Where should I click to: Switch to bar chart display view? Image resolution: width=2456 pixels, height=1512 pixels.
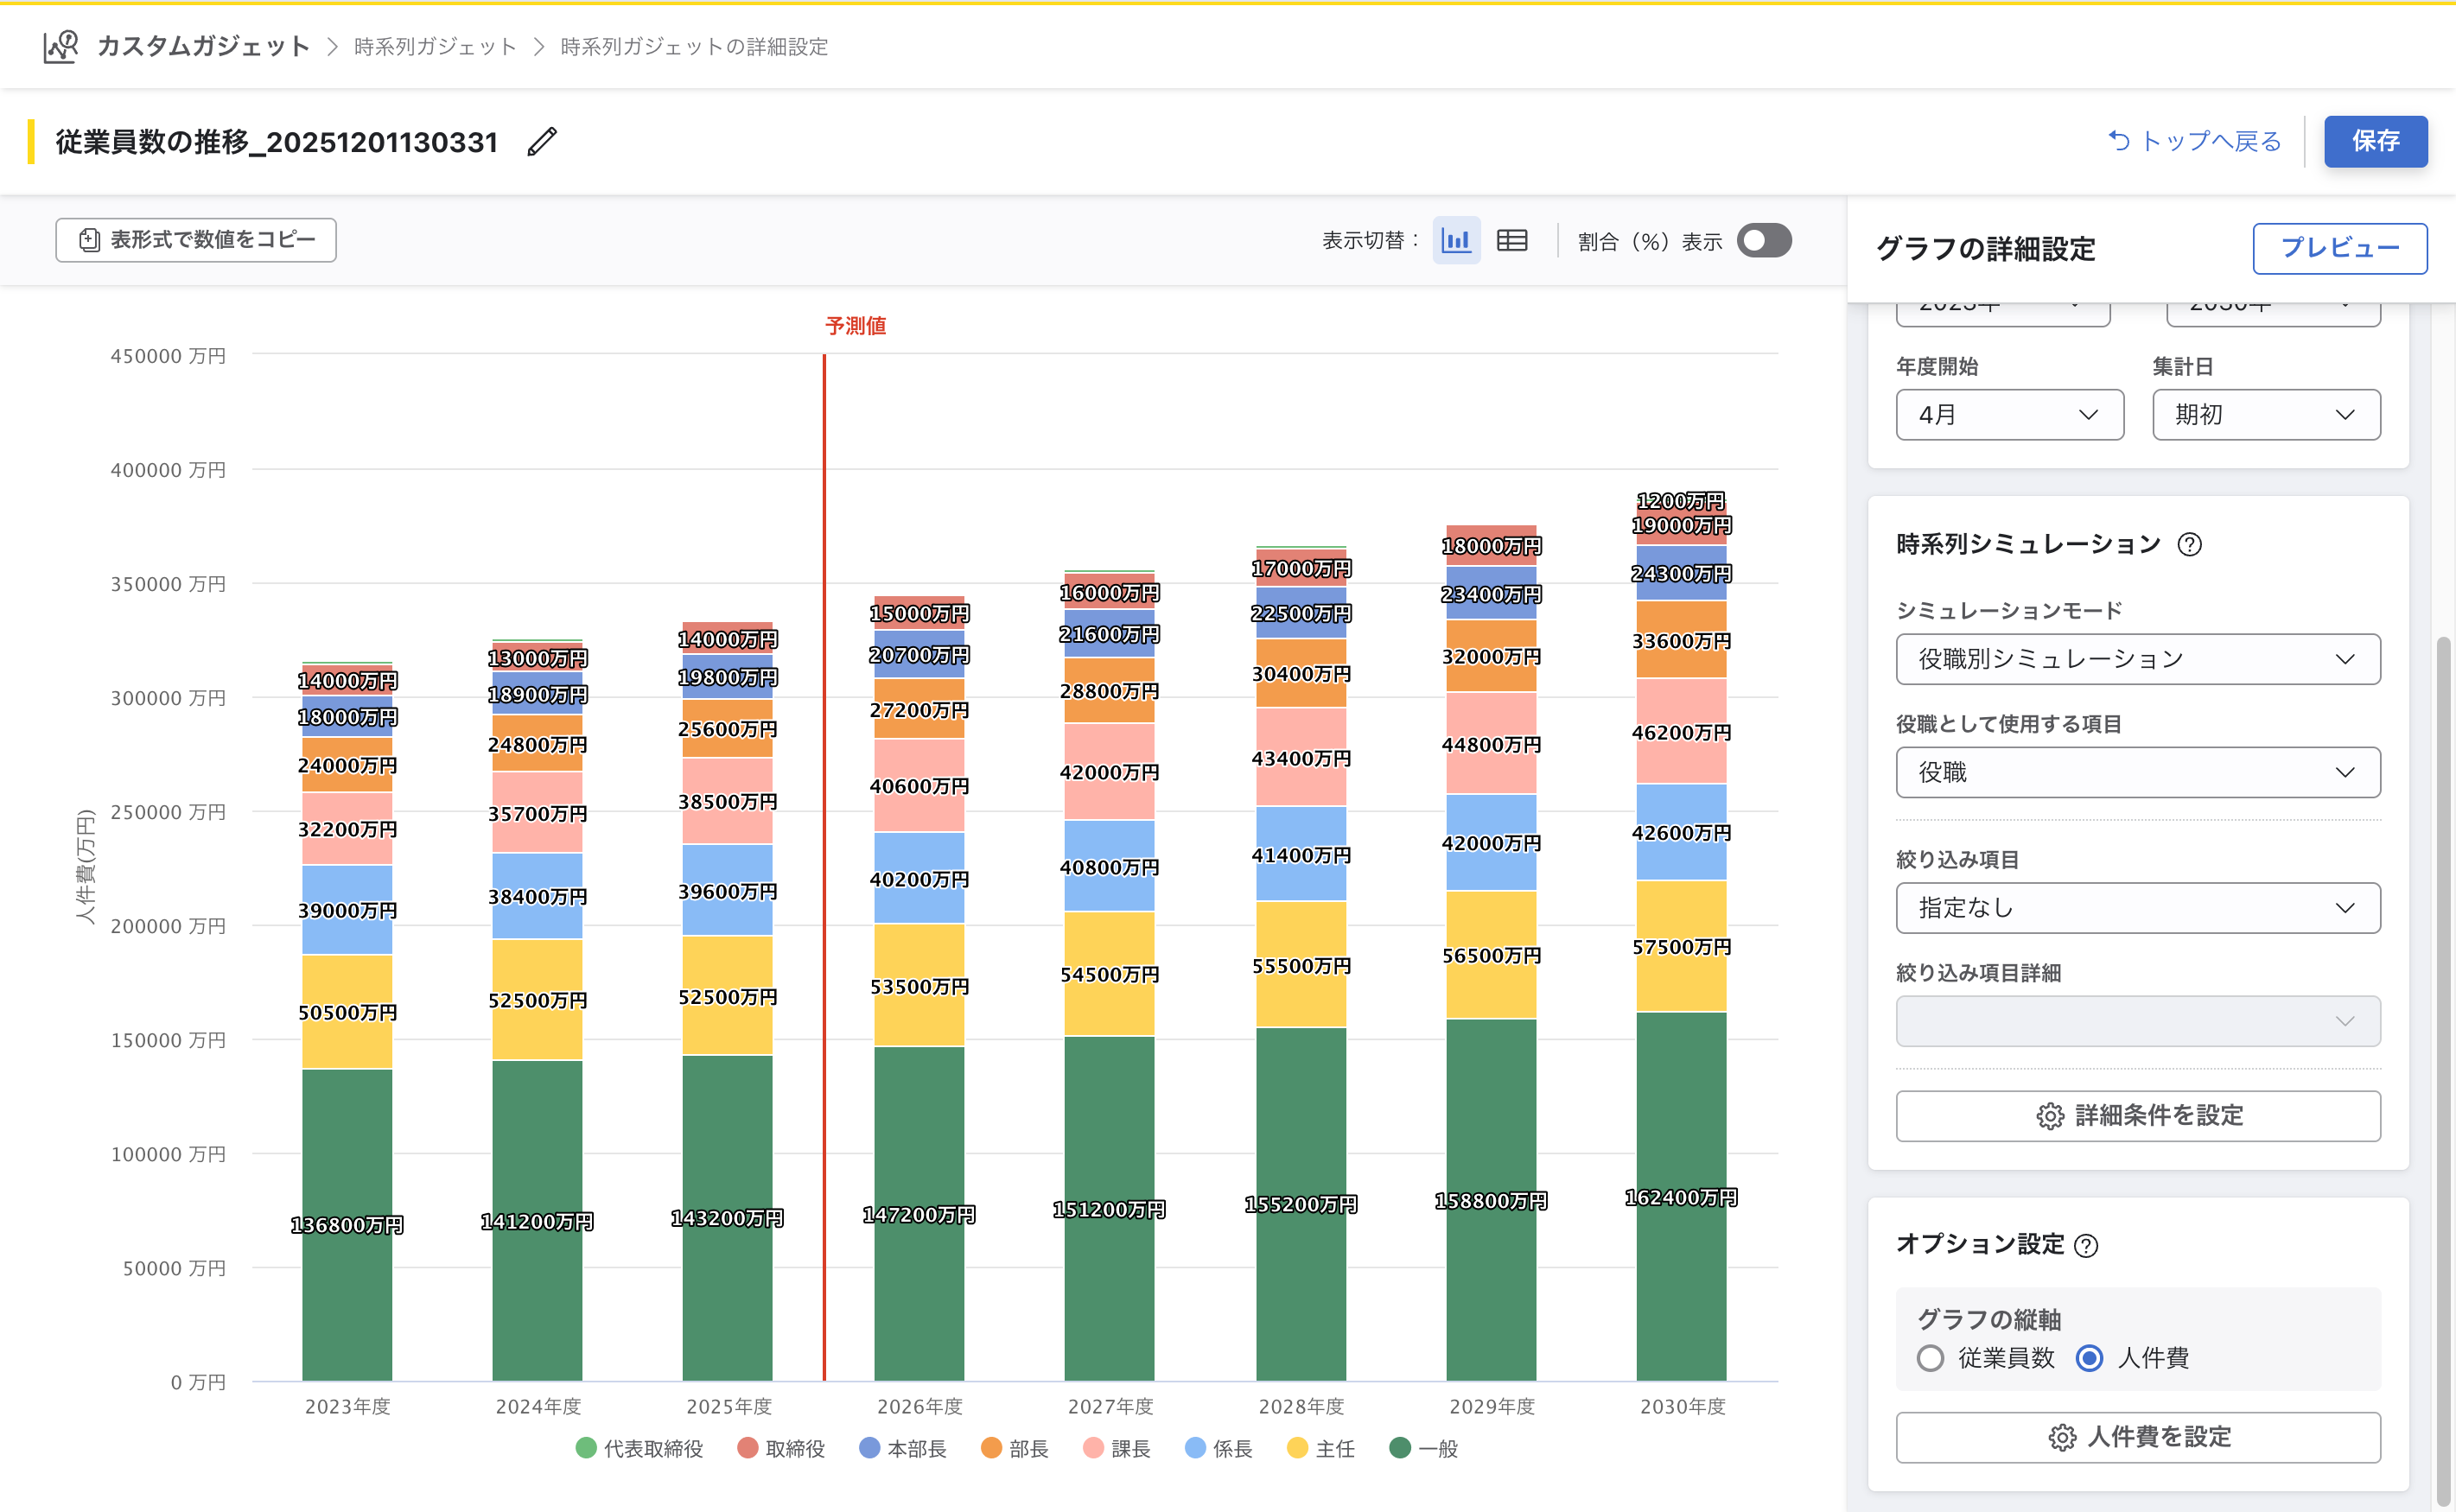click(1455, 240)
